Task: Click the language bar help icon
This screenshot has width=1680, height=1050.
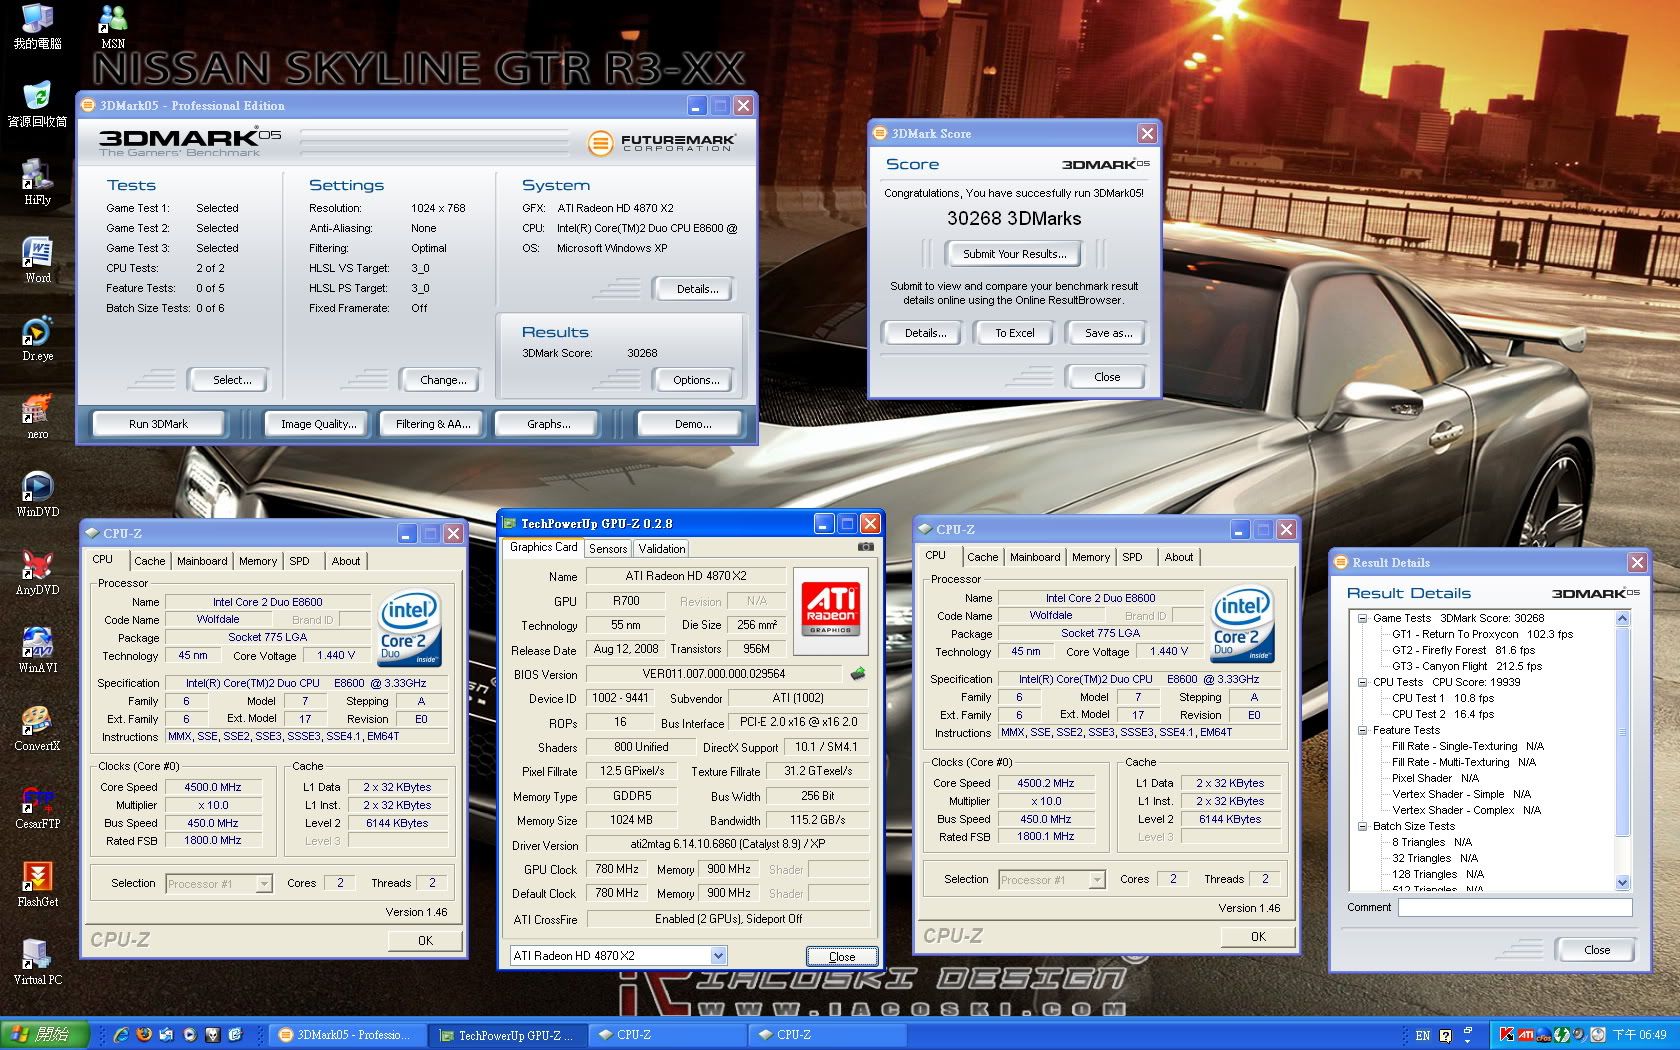Action: point(1446,1035)
